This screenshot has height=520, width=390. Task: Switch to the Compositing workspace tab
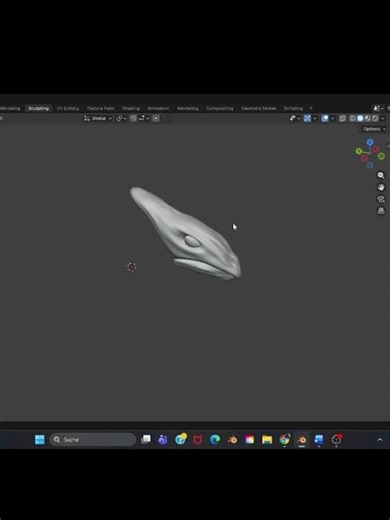point(220,108)
